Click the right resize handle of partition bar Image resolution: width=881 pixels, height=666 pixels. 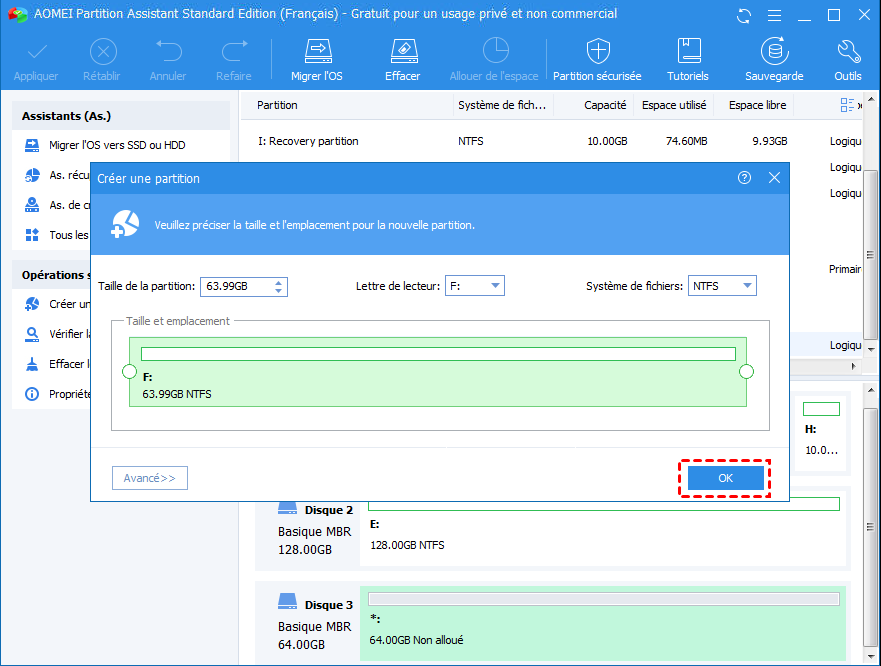click(746, 372)
